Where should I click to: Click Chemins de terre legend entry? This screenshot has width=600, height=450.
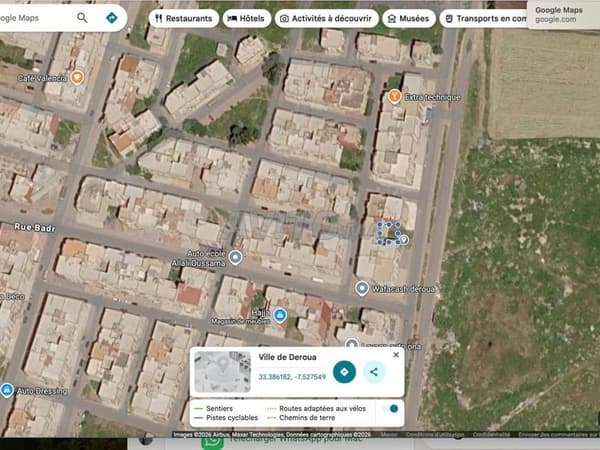coord(302,418)
